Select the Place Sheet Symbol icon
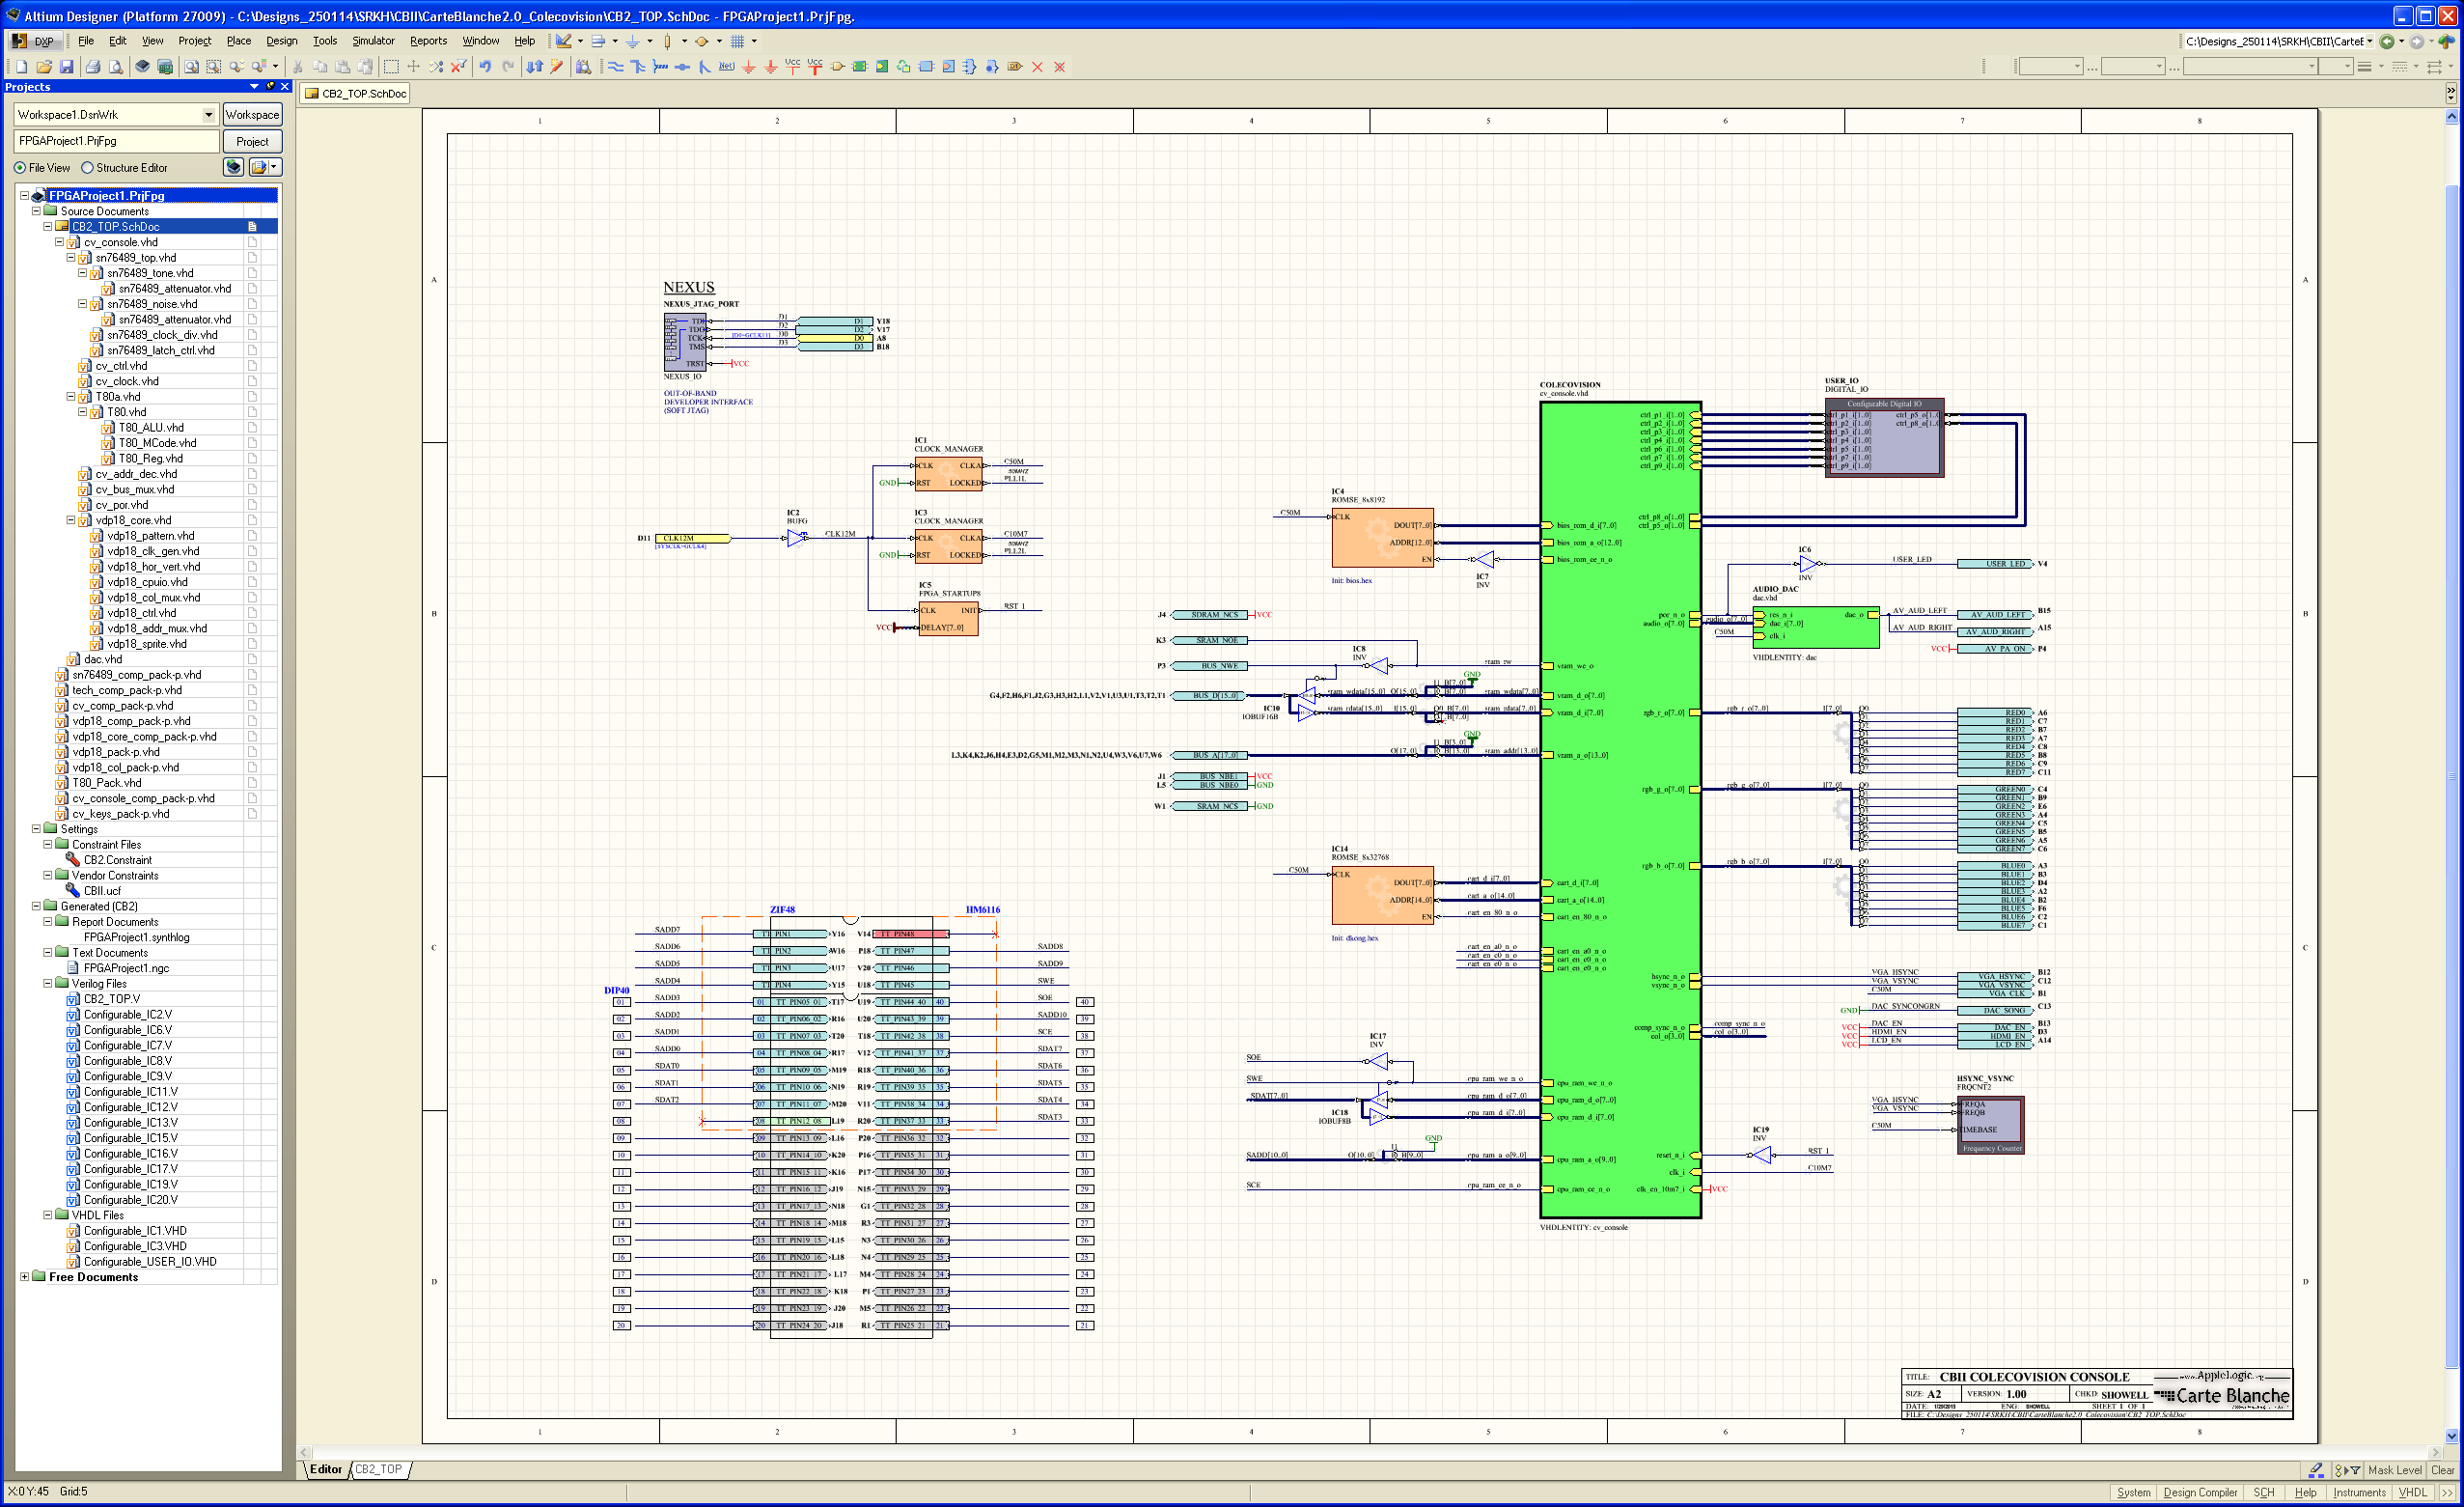This screenshot has height=1507, width=2464. [x=859, y=67]
